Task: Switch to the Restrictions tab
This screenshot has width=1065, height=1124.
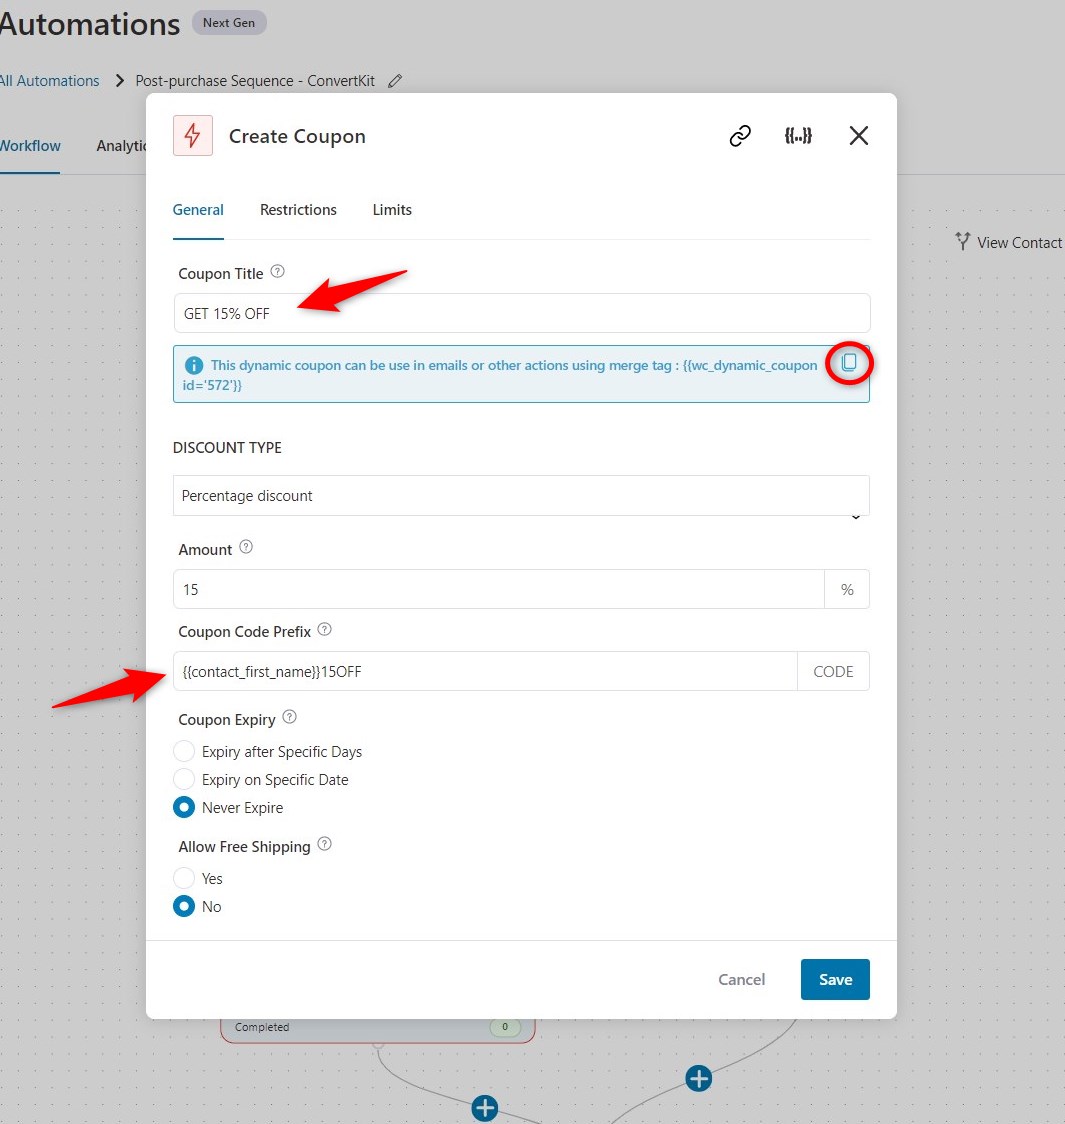Action: click(x=298, y=210)
